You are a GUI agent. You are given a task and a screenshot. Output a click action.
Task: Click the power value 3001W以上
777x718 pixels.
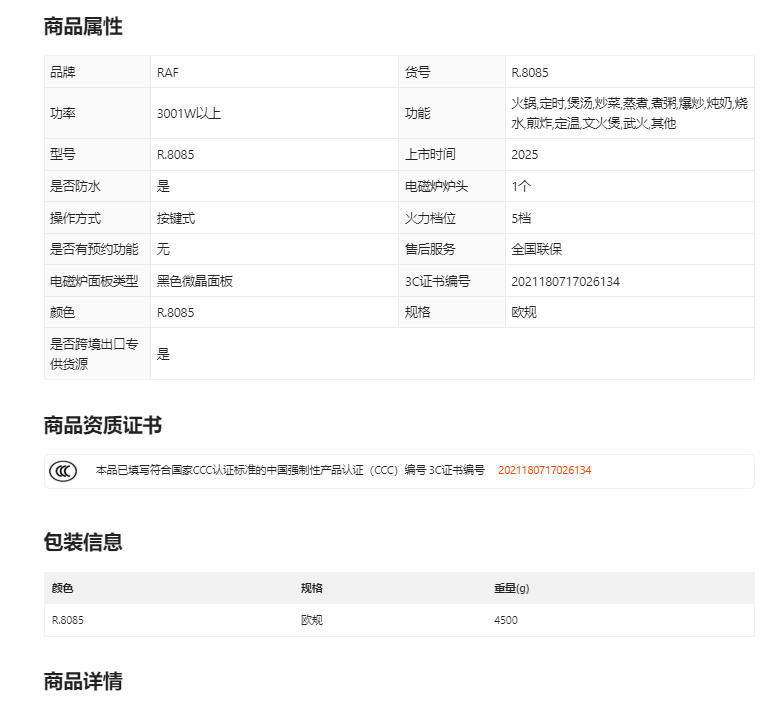tap(189, 113)
